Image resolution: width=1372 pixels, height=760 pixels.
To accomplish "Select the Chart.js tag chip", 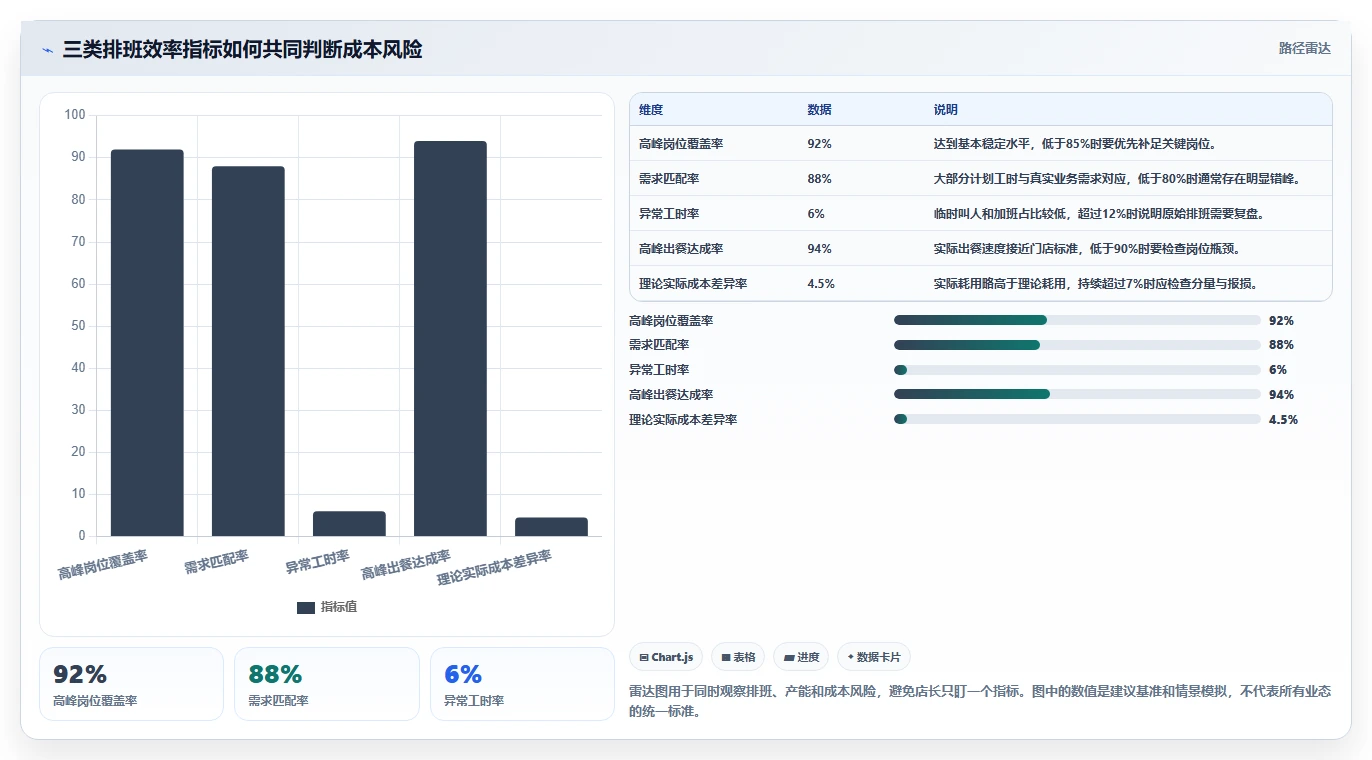I will pyautogui.click(x=666, y=657).
